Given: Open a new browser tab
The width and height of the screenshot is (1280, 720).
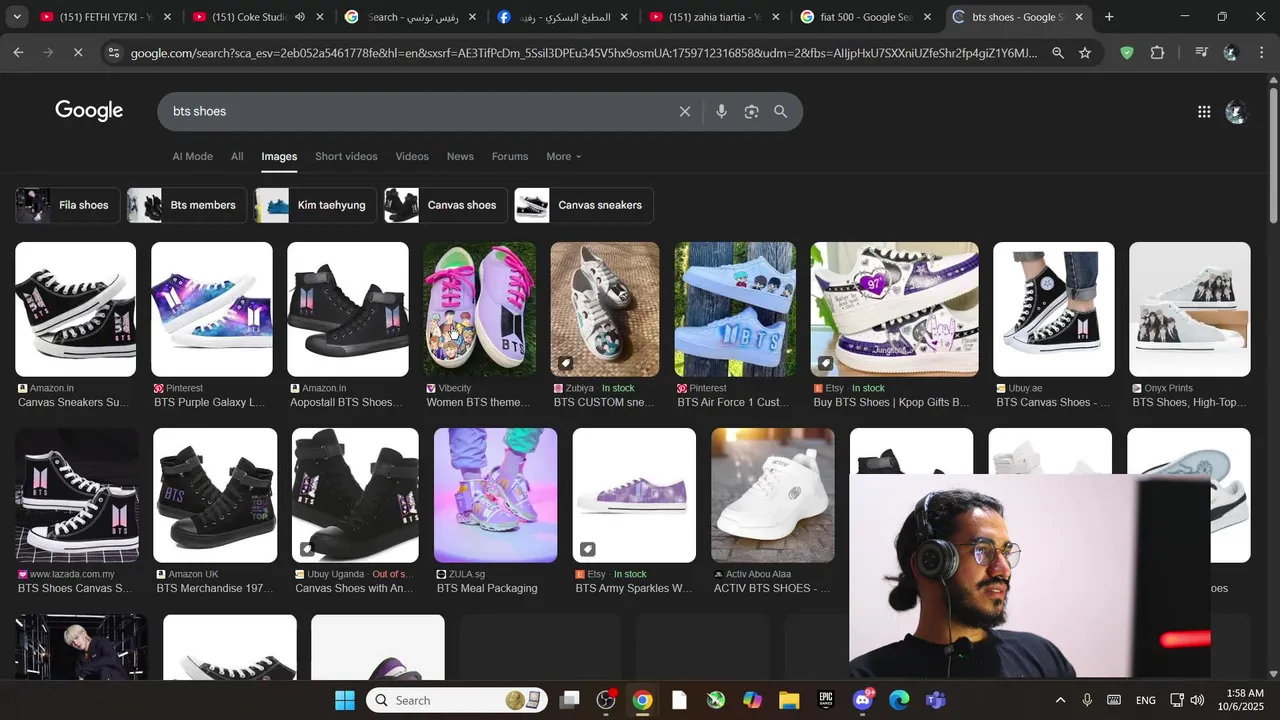Looking at the screenshot, I should (1109, 17).
